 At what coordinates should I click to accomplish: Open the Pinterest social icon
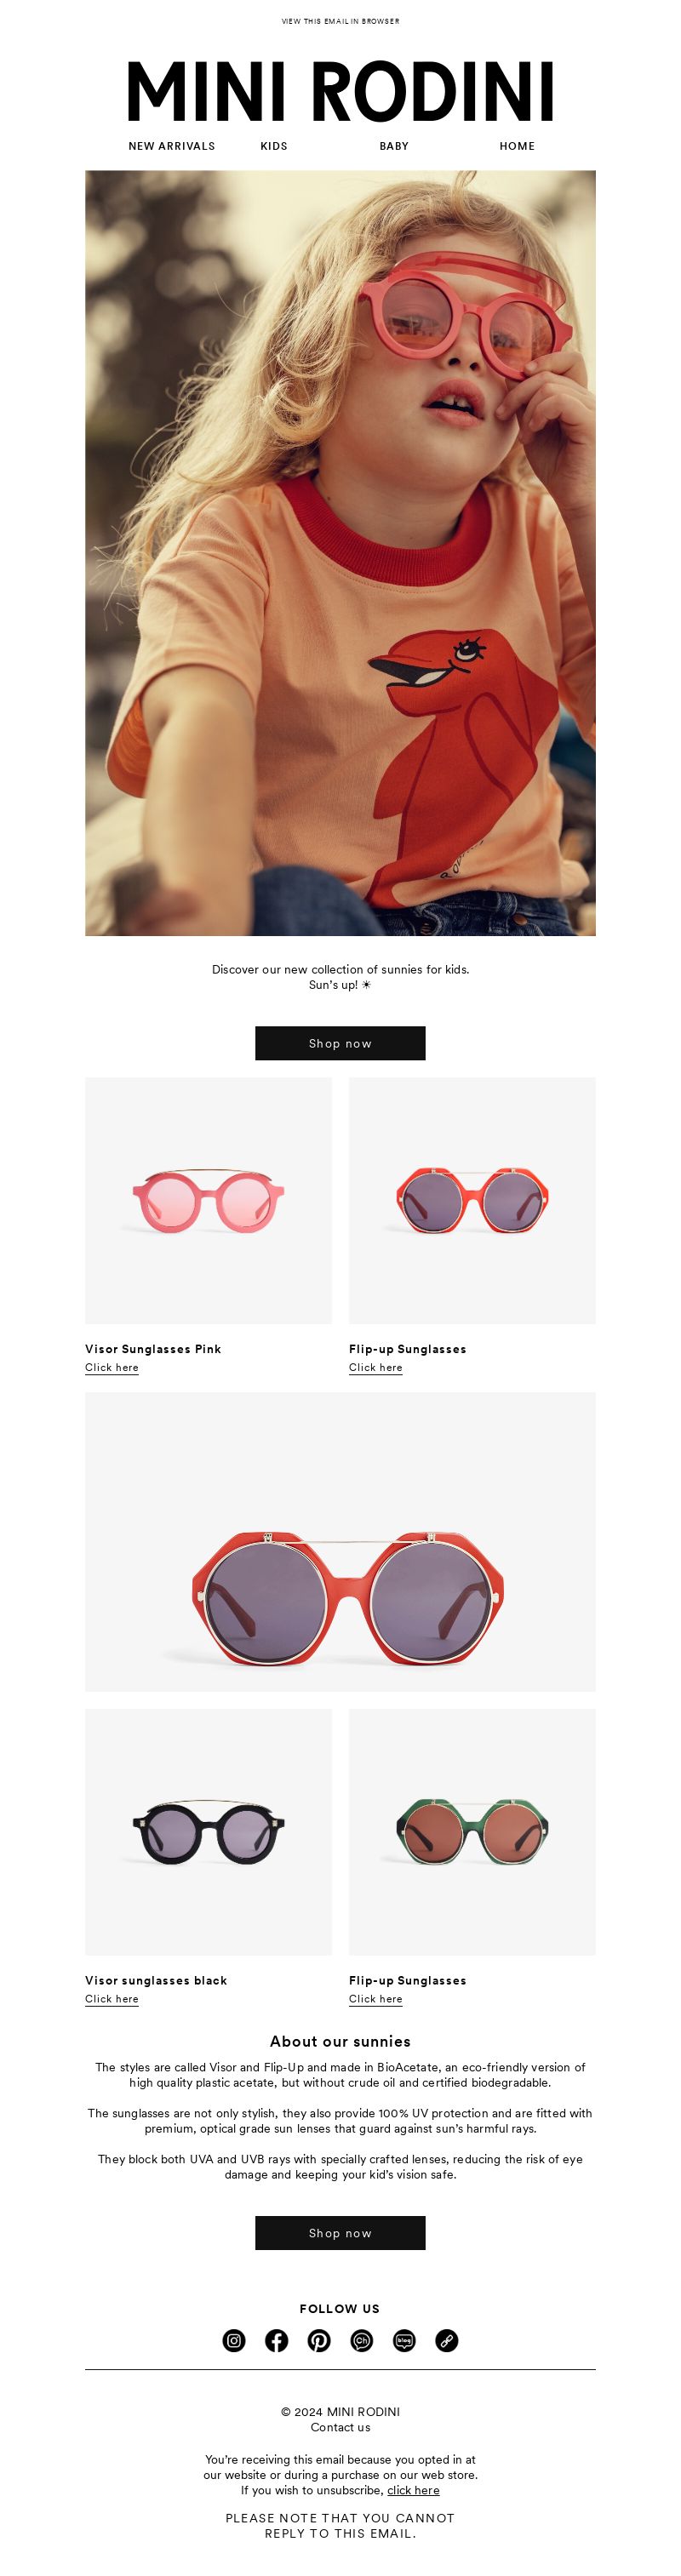click(x=319, y=2340)
